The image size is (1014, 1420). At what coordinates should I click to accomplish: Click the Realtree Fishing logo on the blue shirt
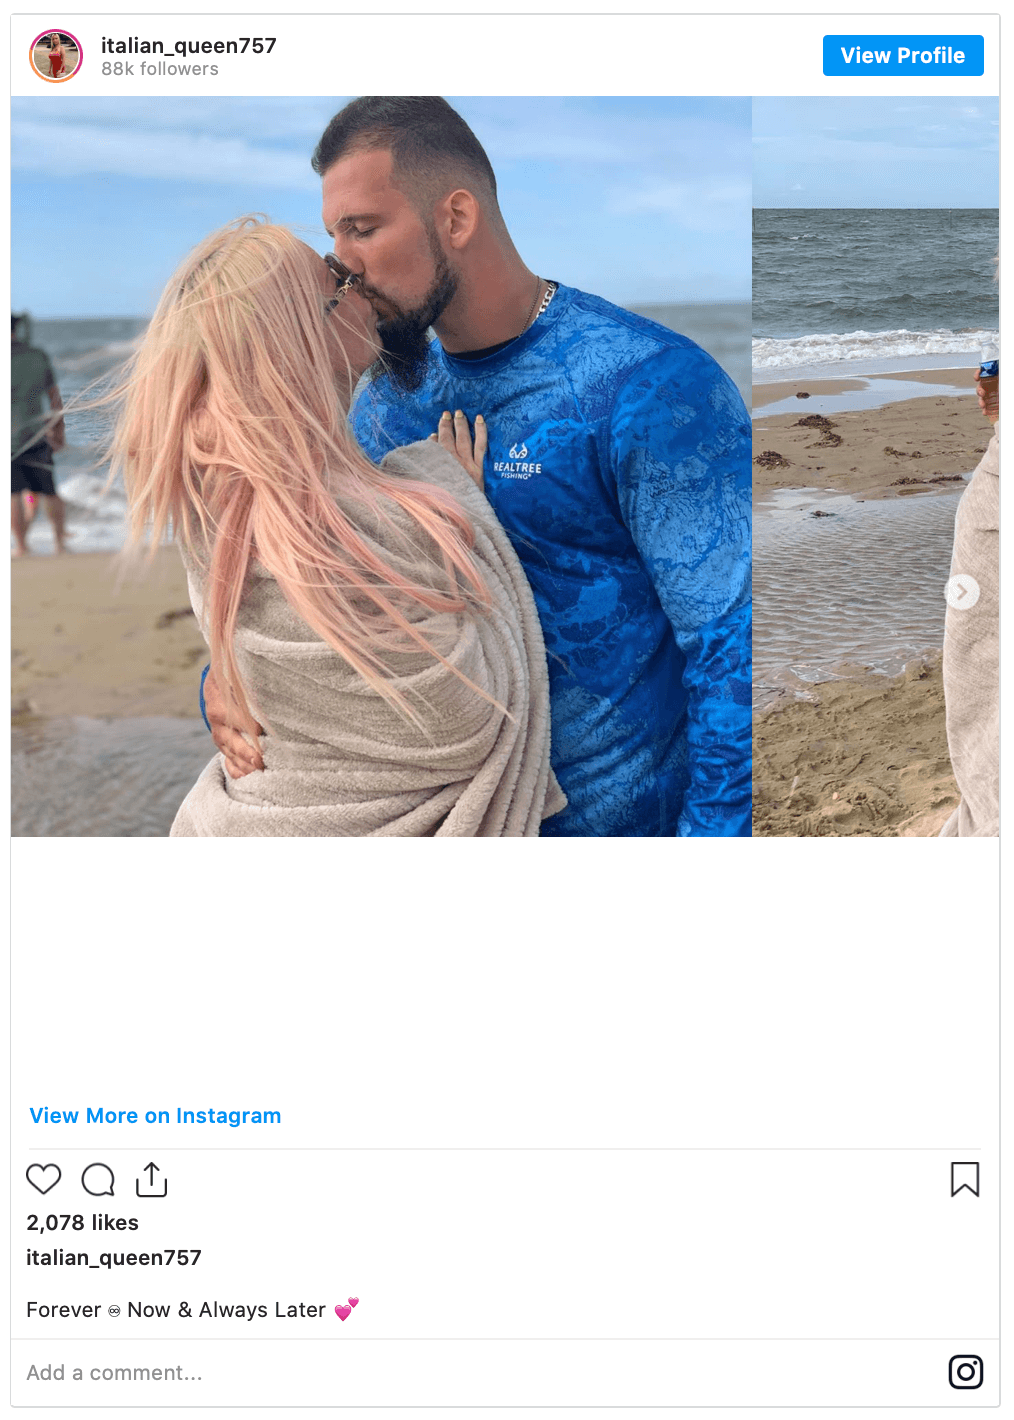[517, 462]
